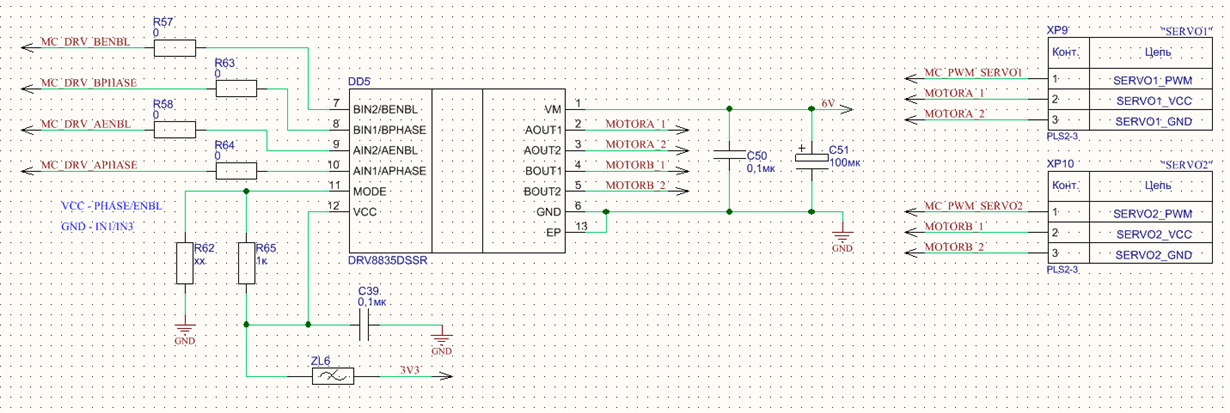1230x413 pixels.
Task: Select the SERVO1_GND table cell
Action: click(x=1151, y=121)
